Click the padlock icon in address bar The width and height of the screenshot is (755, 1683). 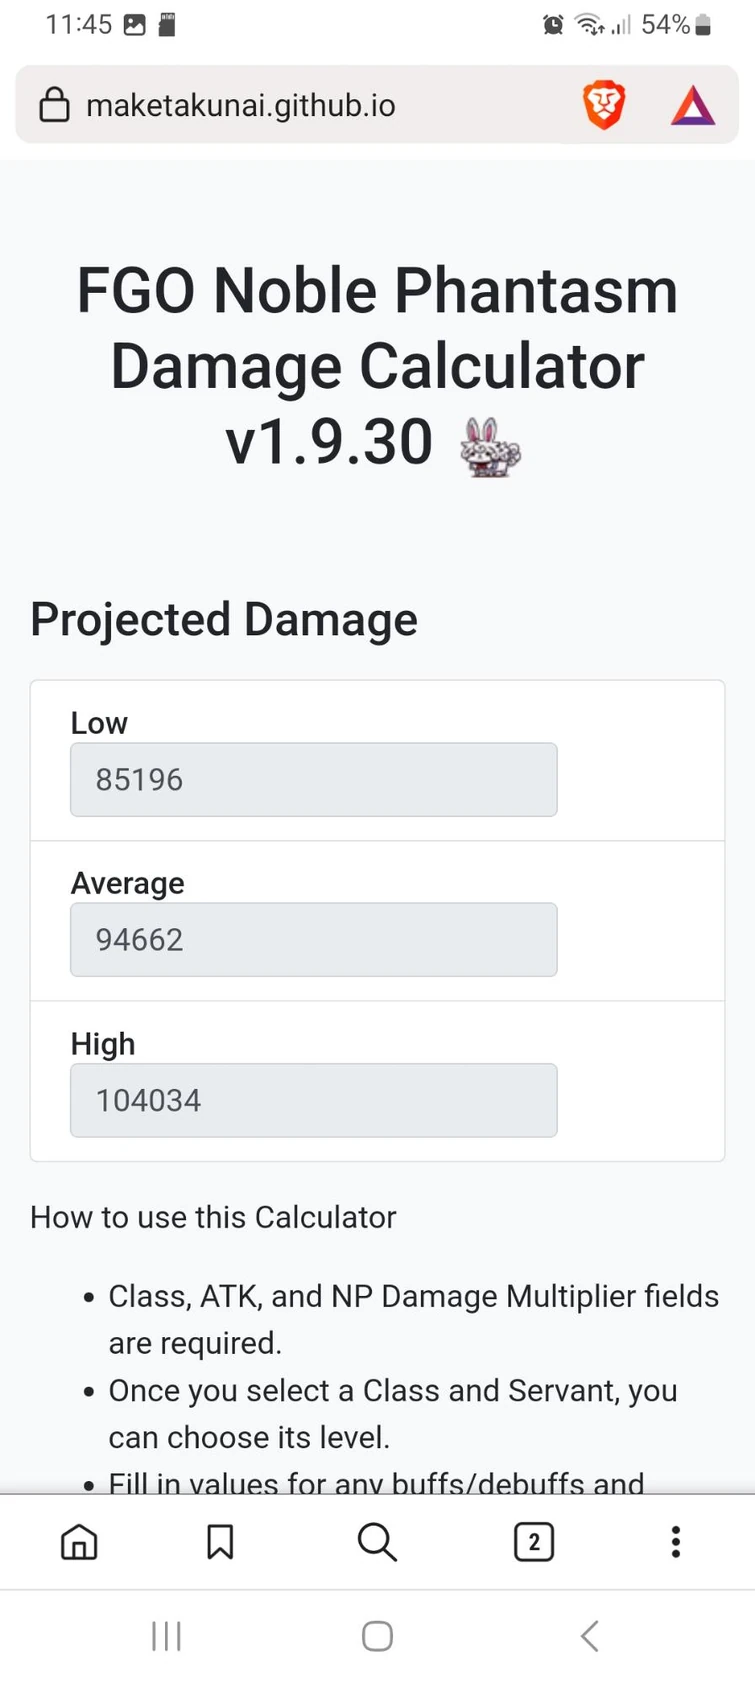pyautogui.click(x=53, y=104)
